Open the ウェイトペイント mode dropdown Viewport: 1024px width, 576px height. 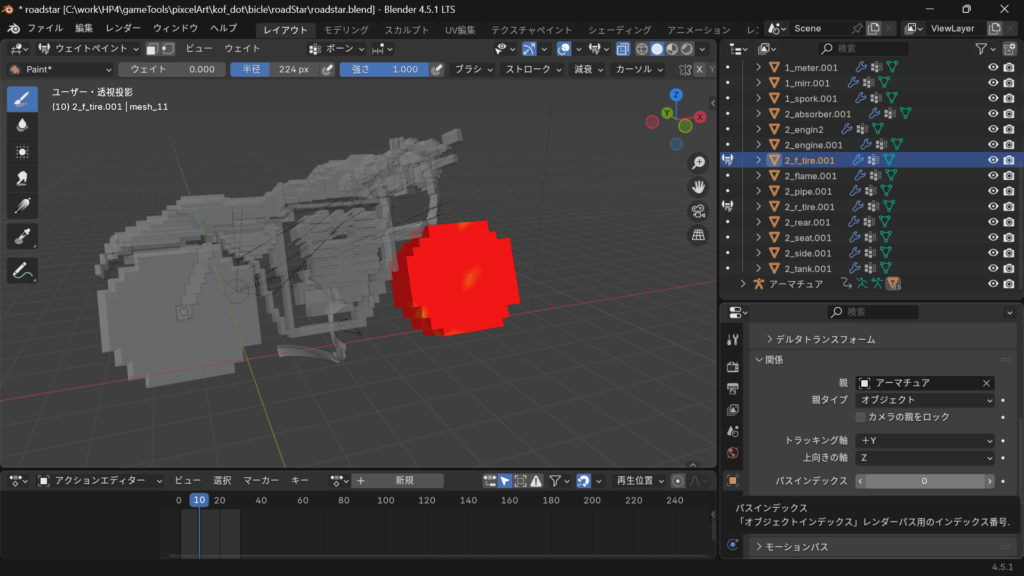tap(89, 48)
